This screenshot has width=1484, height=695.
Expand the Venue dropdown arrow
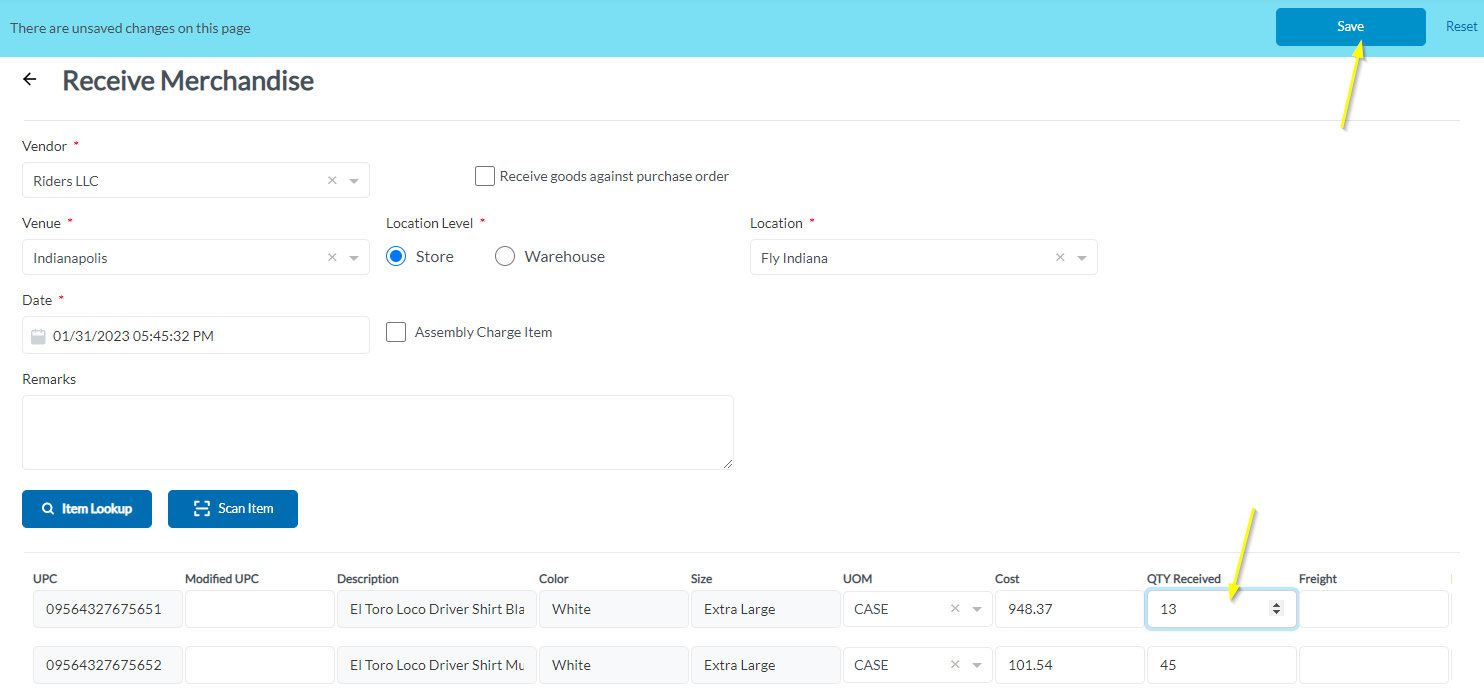354,258
